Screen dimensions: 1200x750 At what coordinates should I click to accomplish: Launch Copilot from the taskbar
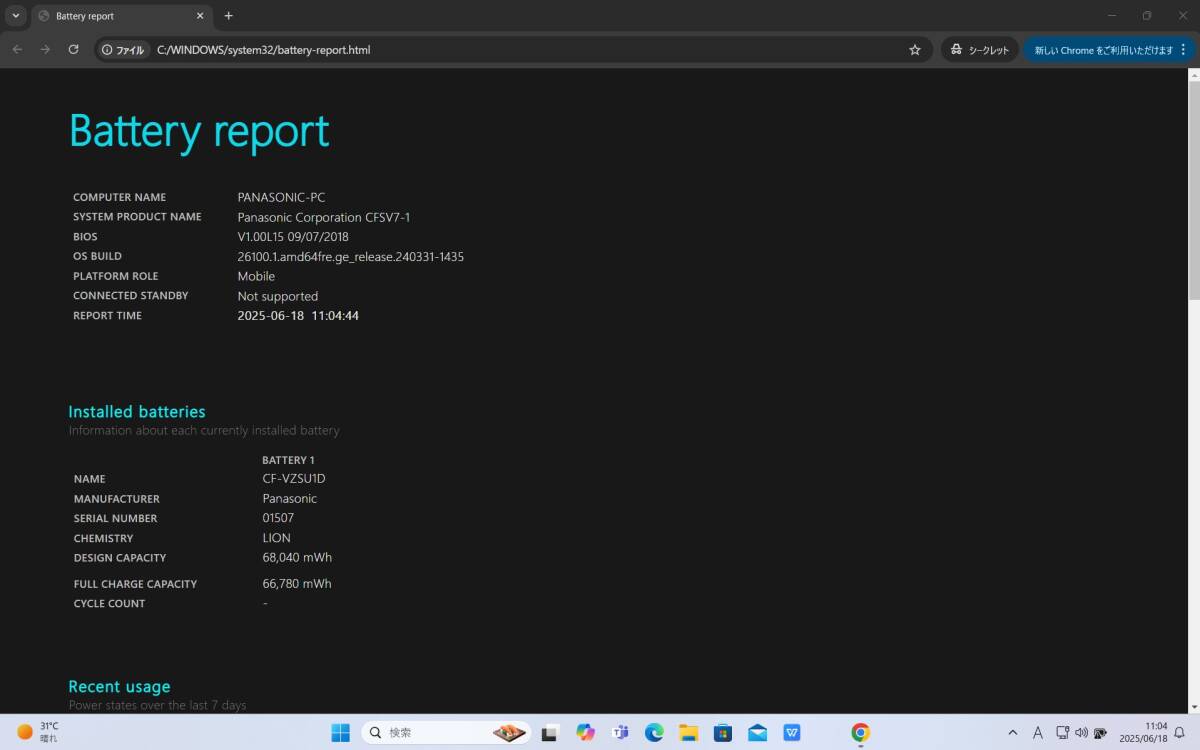[585, 732]
